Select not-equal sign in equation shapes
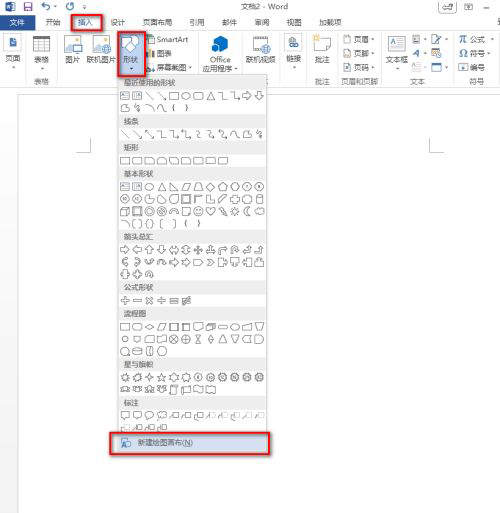The height and width of the screenshot is (513, 500). (x=186, y=300)
